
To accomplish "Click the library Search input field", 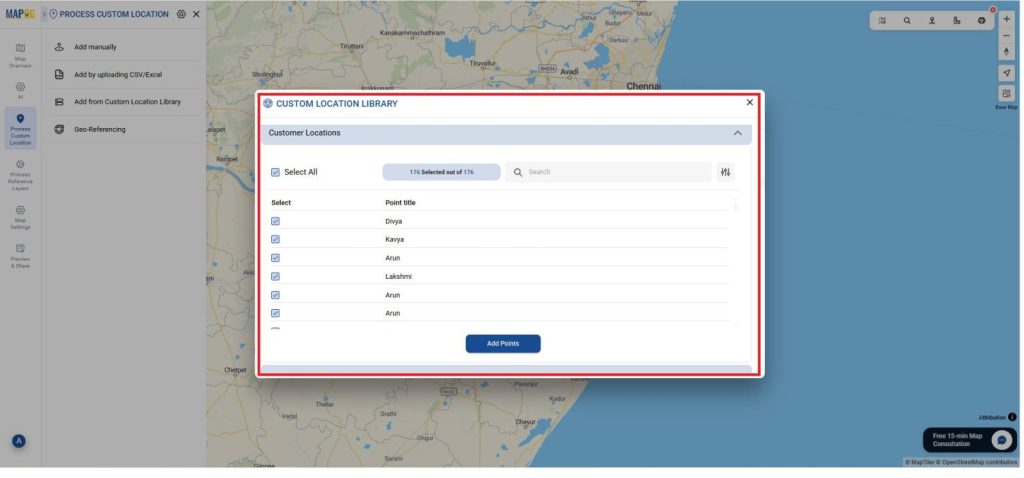I will (x=609, y=172).
